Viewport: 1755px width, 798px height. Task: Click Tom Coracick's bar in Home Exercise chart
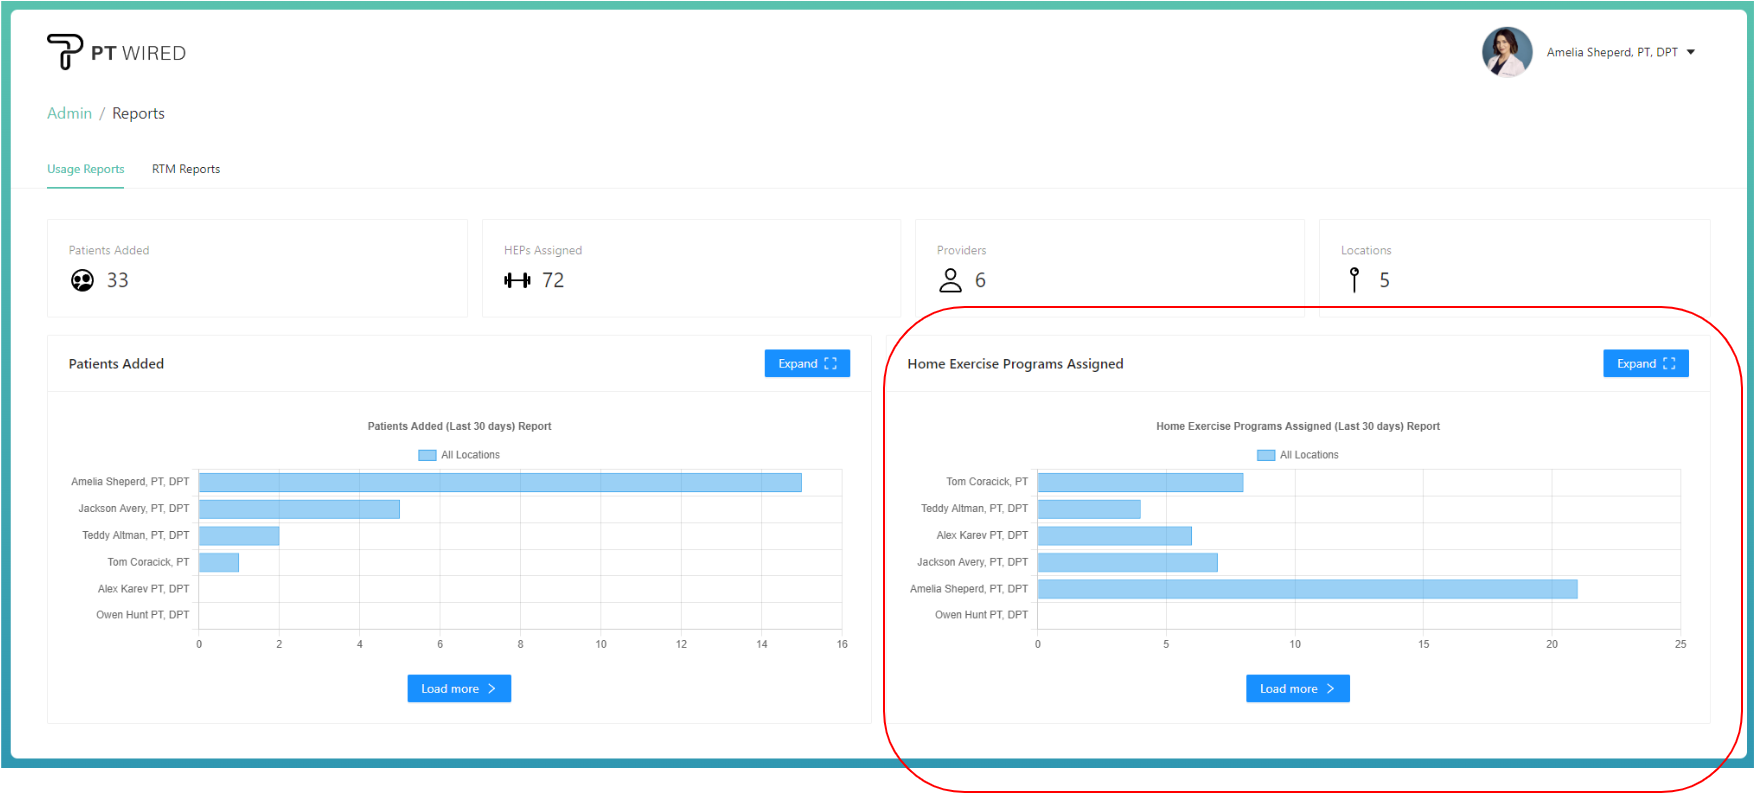coord(1140,482)
